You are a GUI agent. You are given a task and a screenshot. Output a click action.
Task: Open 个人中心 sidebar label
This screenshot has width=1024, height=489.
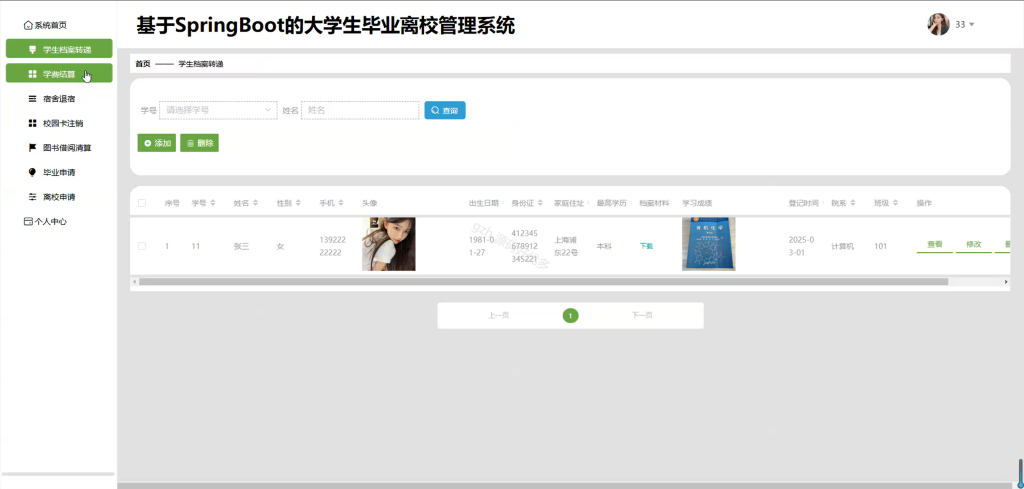pos(50,221)
